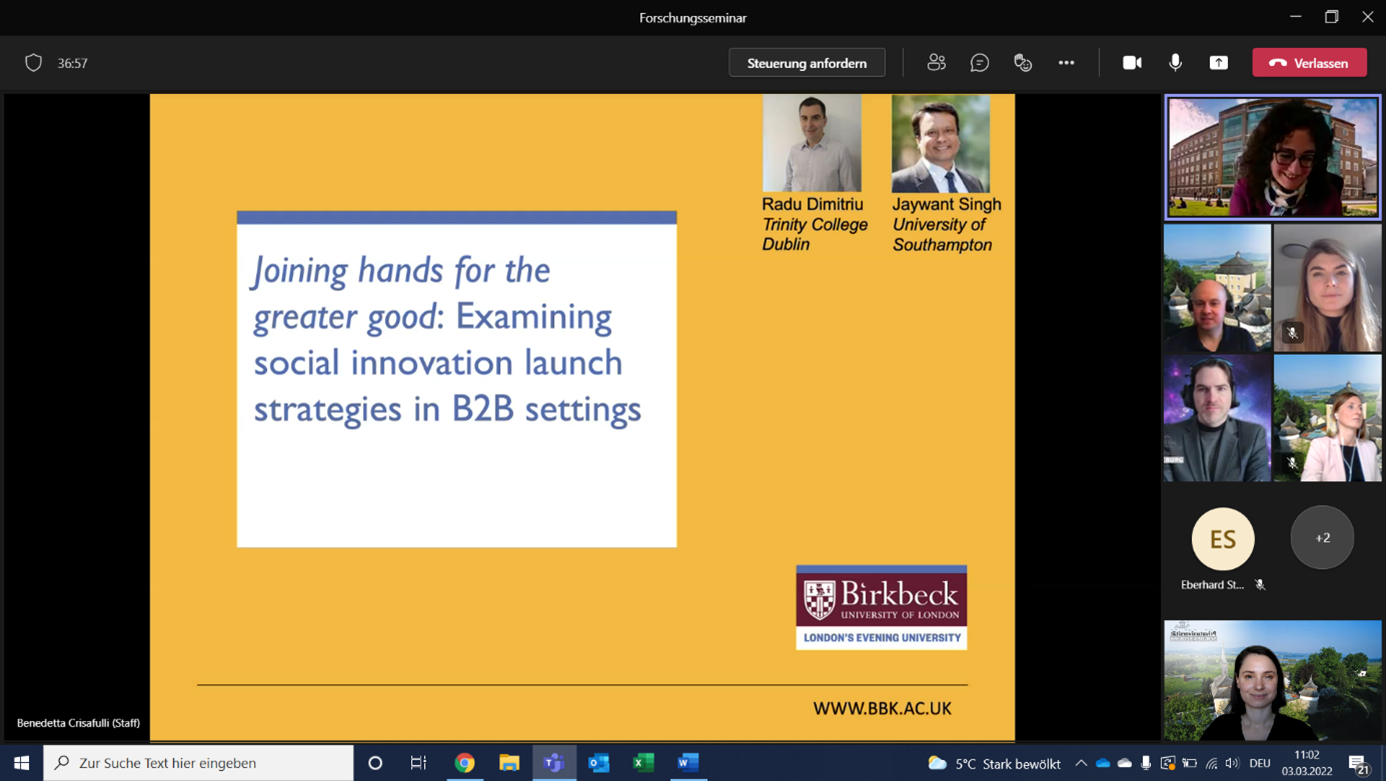This screenshot has width=1386, height=781.
Task: Click the red Verlassen button
Action: coord(1309,63)
